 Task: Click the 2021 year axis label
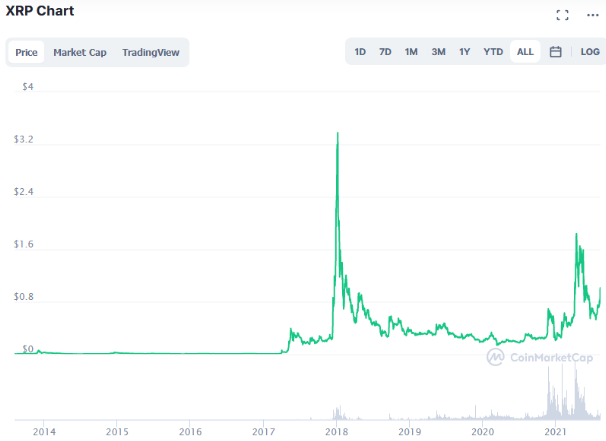click(x=556, y=432)
